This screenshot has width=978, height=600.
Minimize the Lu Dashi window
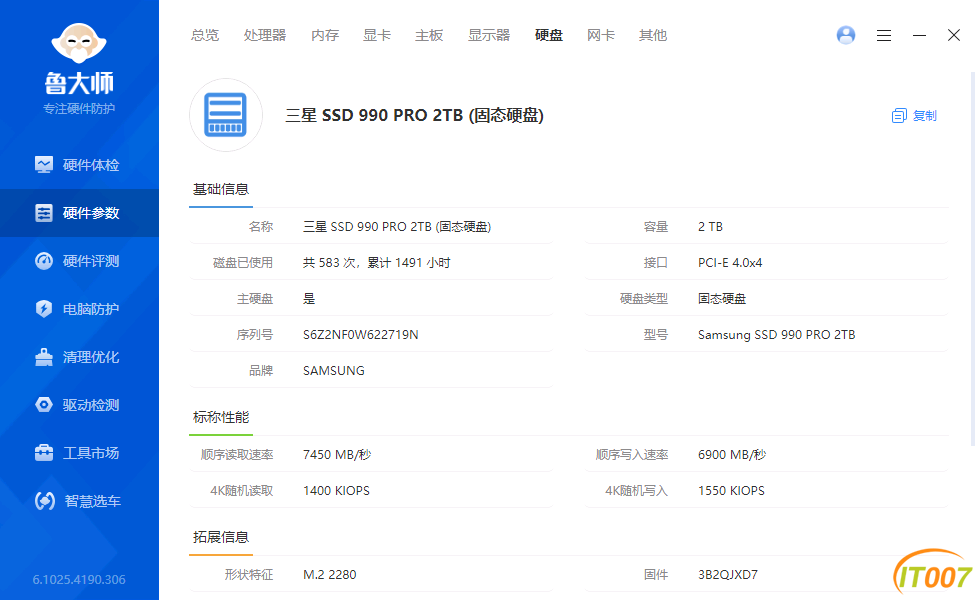tap(919, 36)
